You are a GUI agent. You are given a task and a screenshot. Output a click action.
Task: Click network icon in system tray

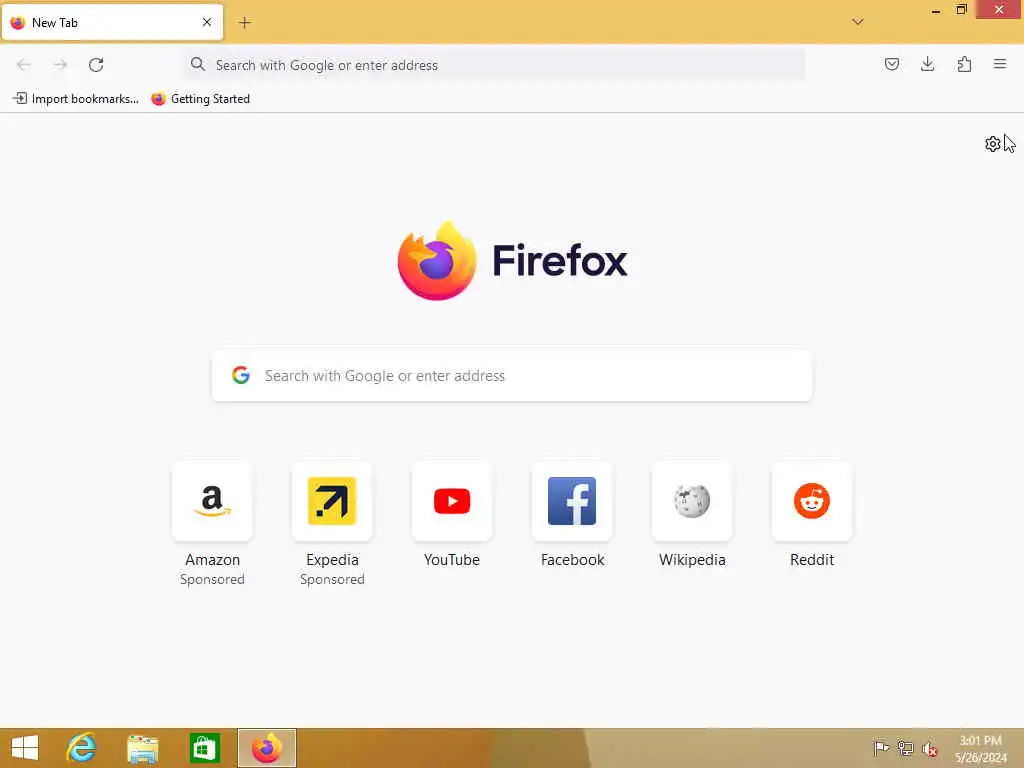905,748
